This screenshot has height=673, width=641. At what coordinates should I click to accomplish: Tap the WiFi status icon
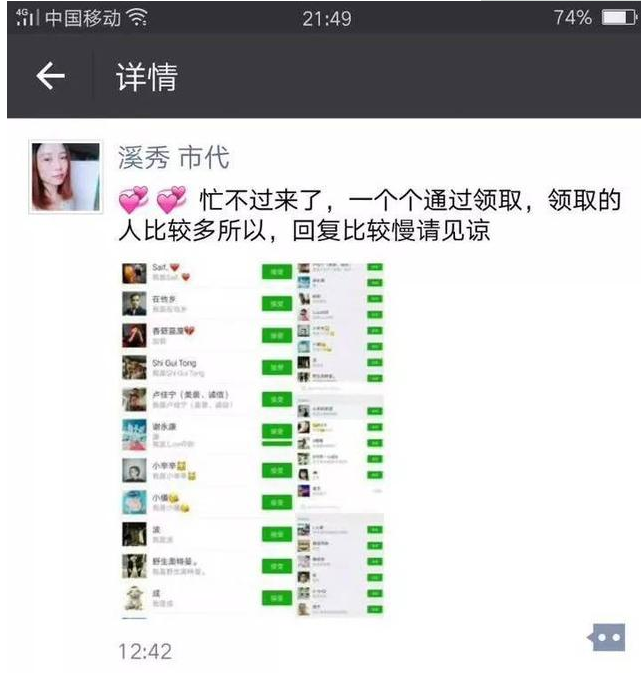point(137,18)
